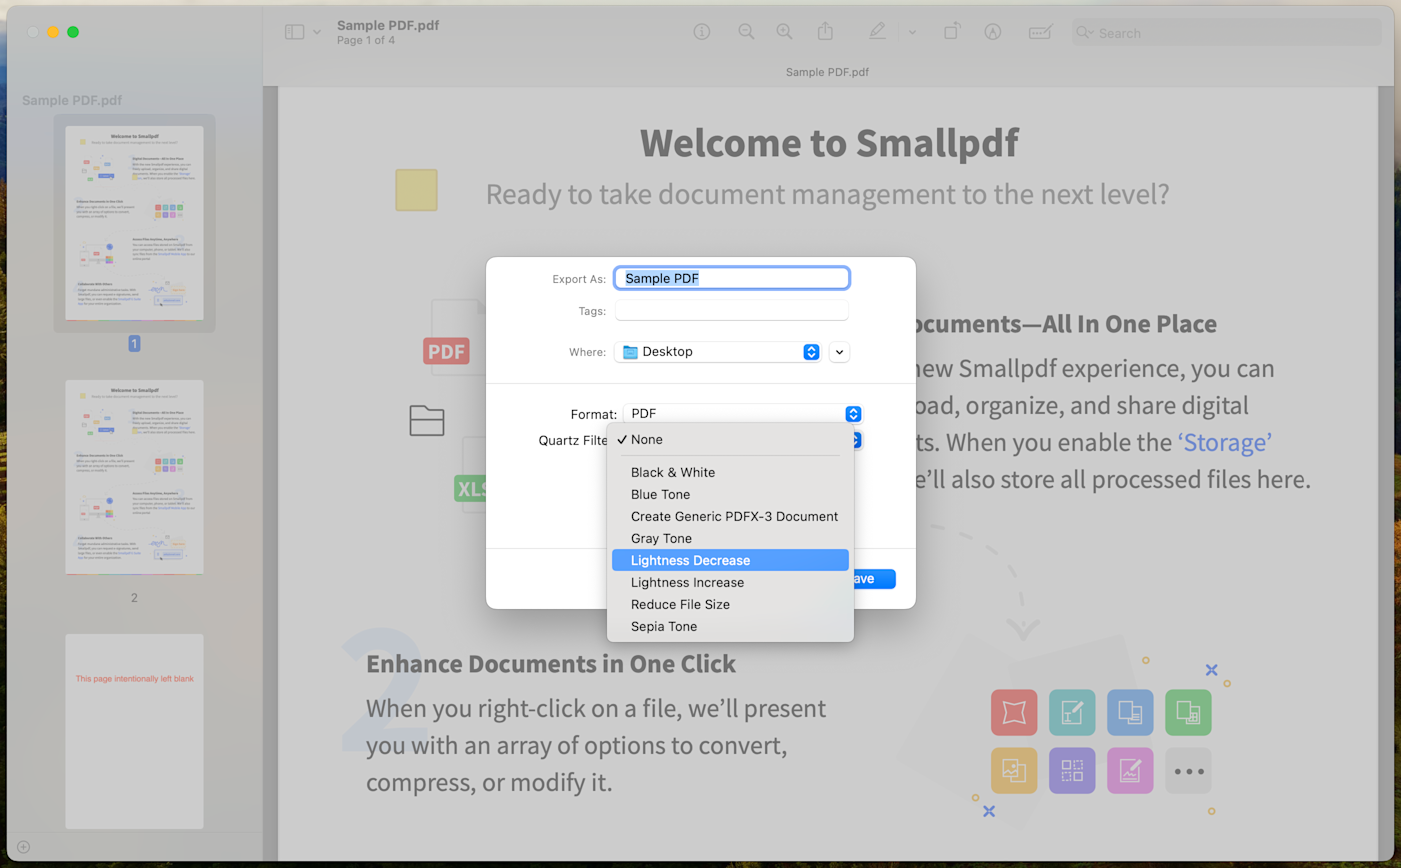
Task: Click the green tool tile
Action: click(1188, 713)
